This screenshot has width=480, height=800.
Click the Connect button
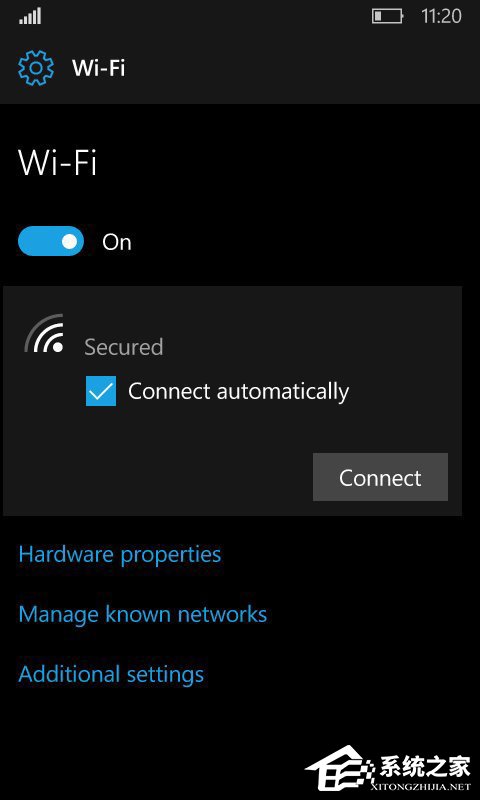click(x=381, y=477)
